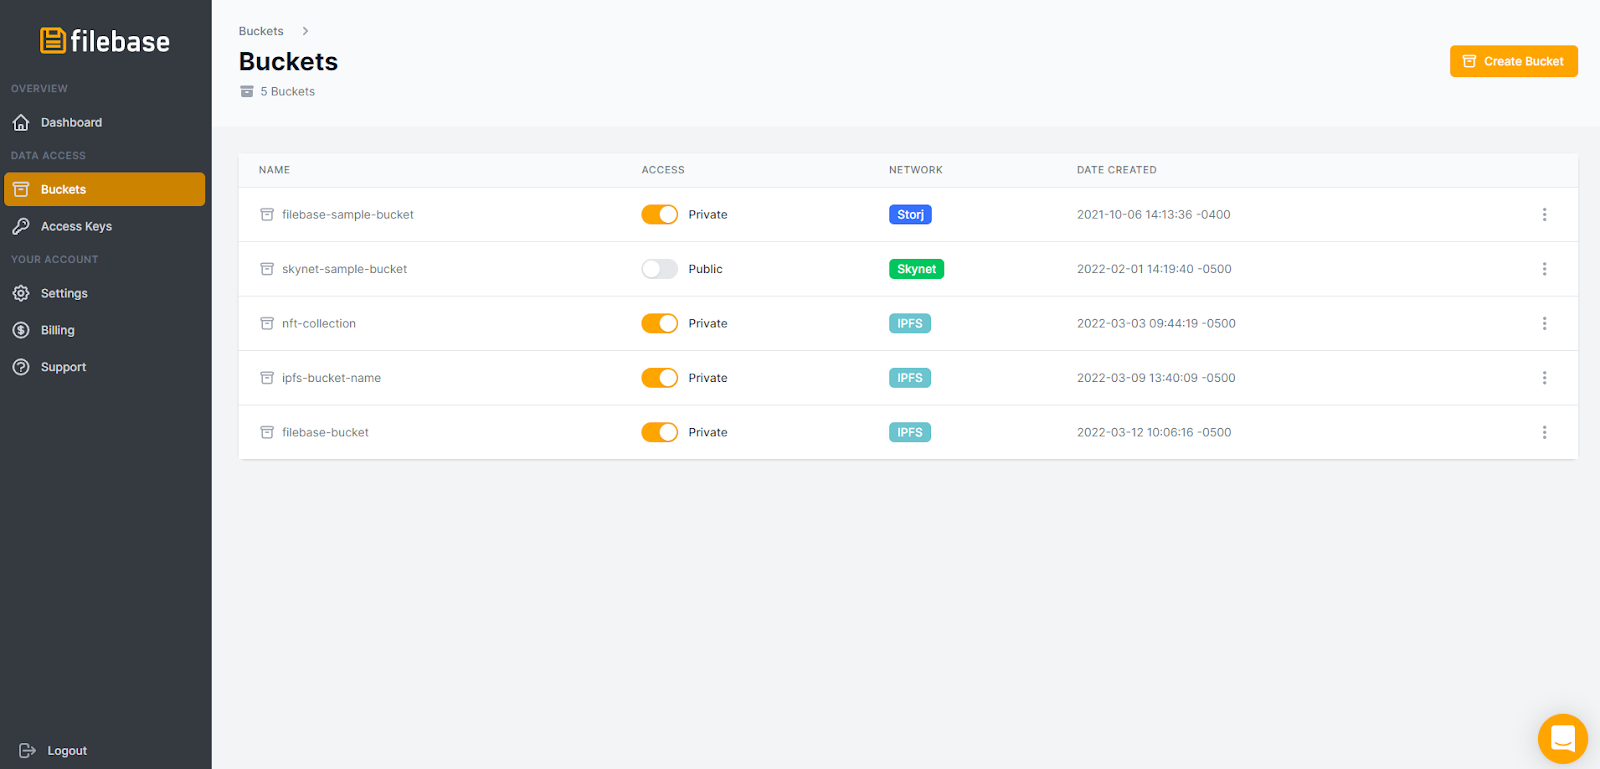
Task: Click the IPFS badge for ipfs-bucket-name
Action: 909,378
